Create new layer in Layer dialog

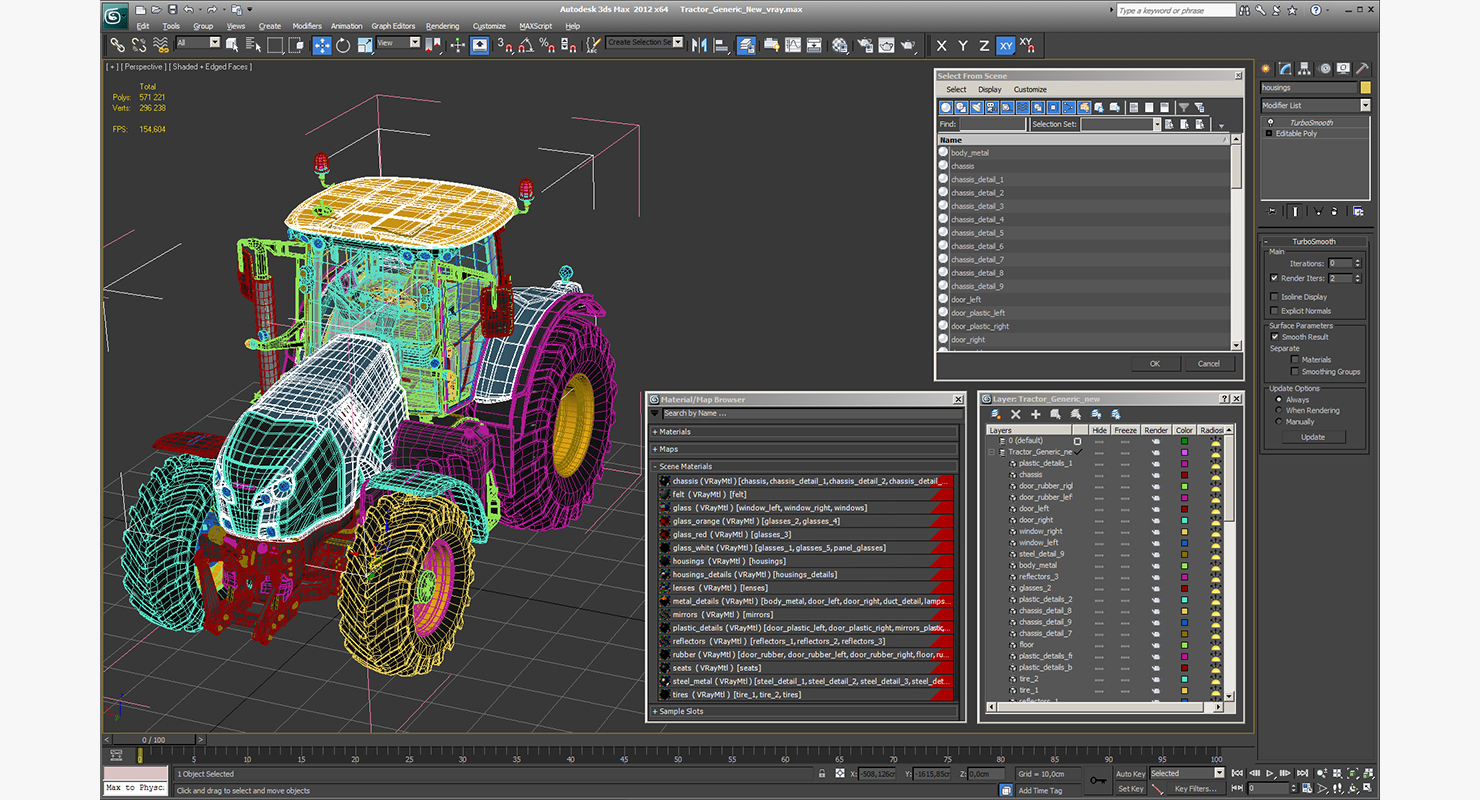click(996, 414)
